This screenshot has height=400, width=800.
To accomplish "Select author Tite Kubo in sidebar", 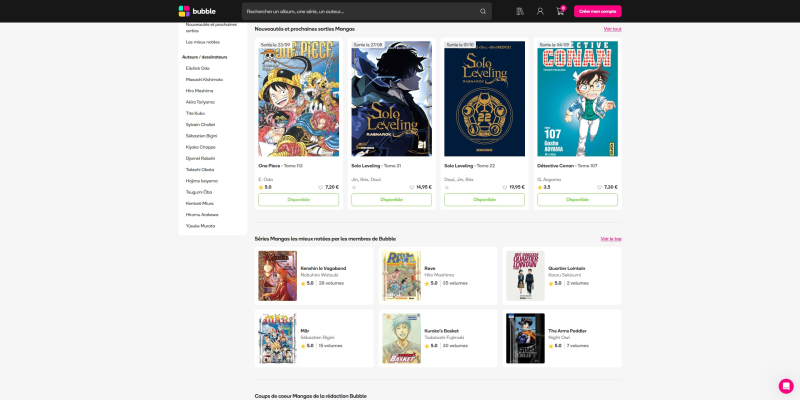I will click(x=195, y=113).
